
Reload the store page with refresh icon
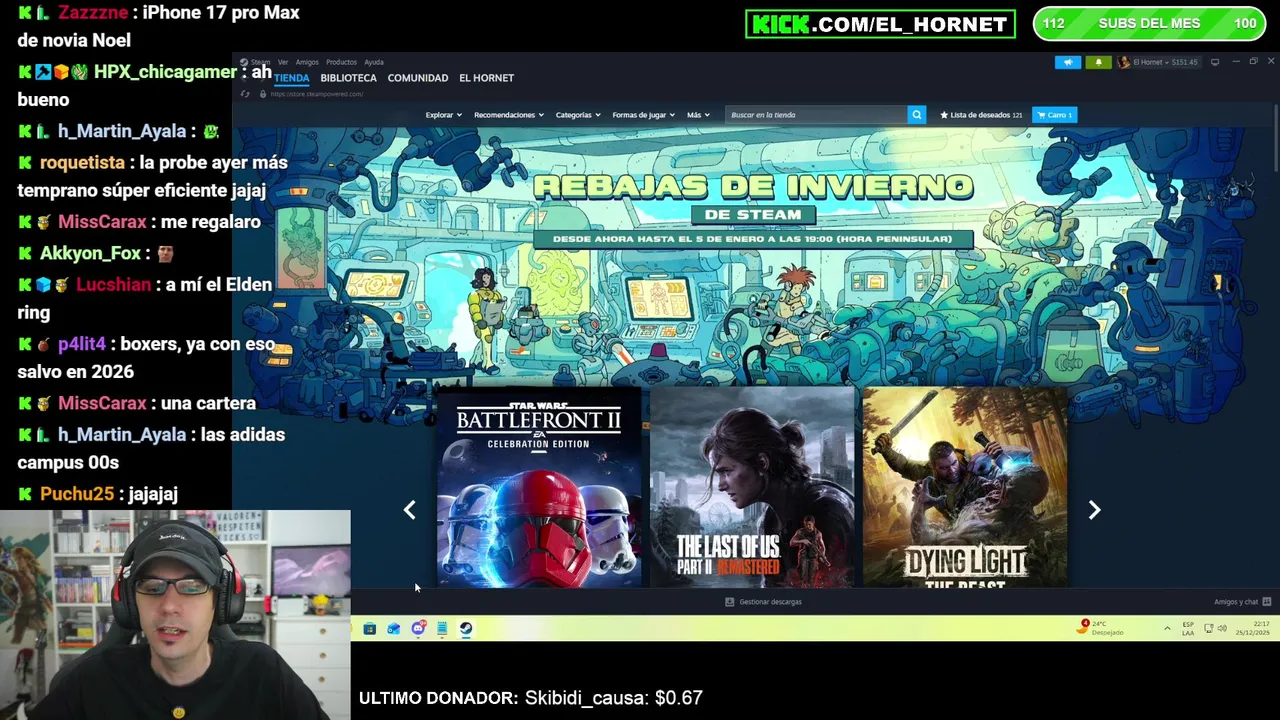tap(245, 94)
